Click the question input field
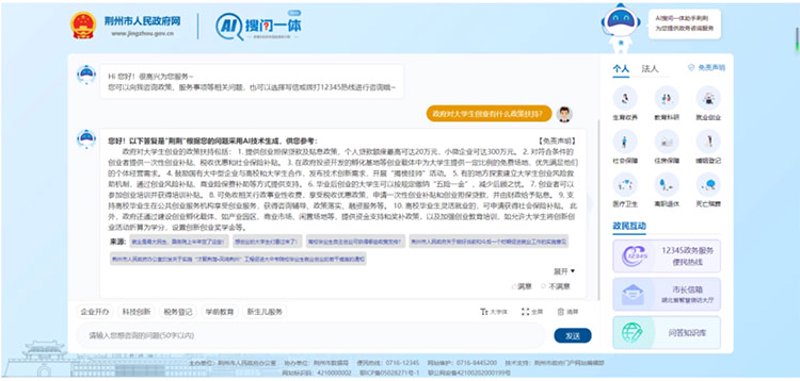Image resolution: width=800 pixels, height=381 pixels. [x=311, y=336]
